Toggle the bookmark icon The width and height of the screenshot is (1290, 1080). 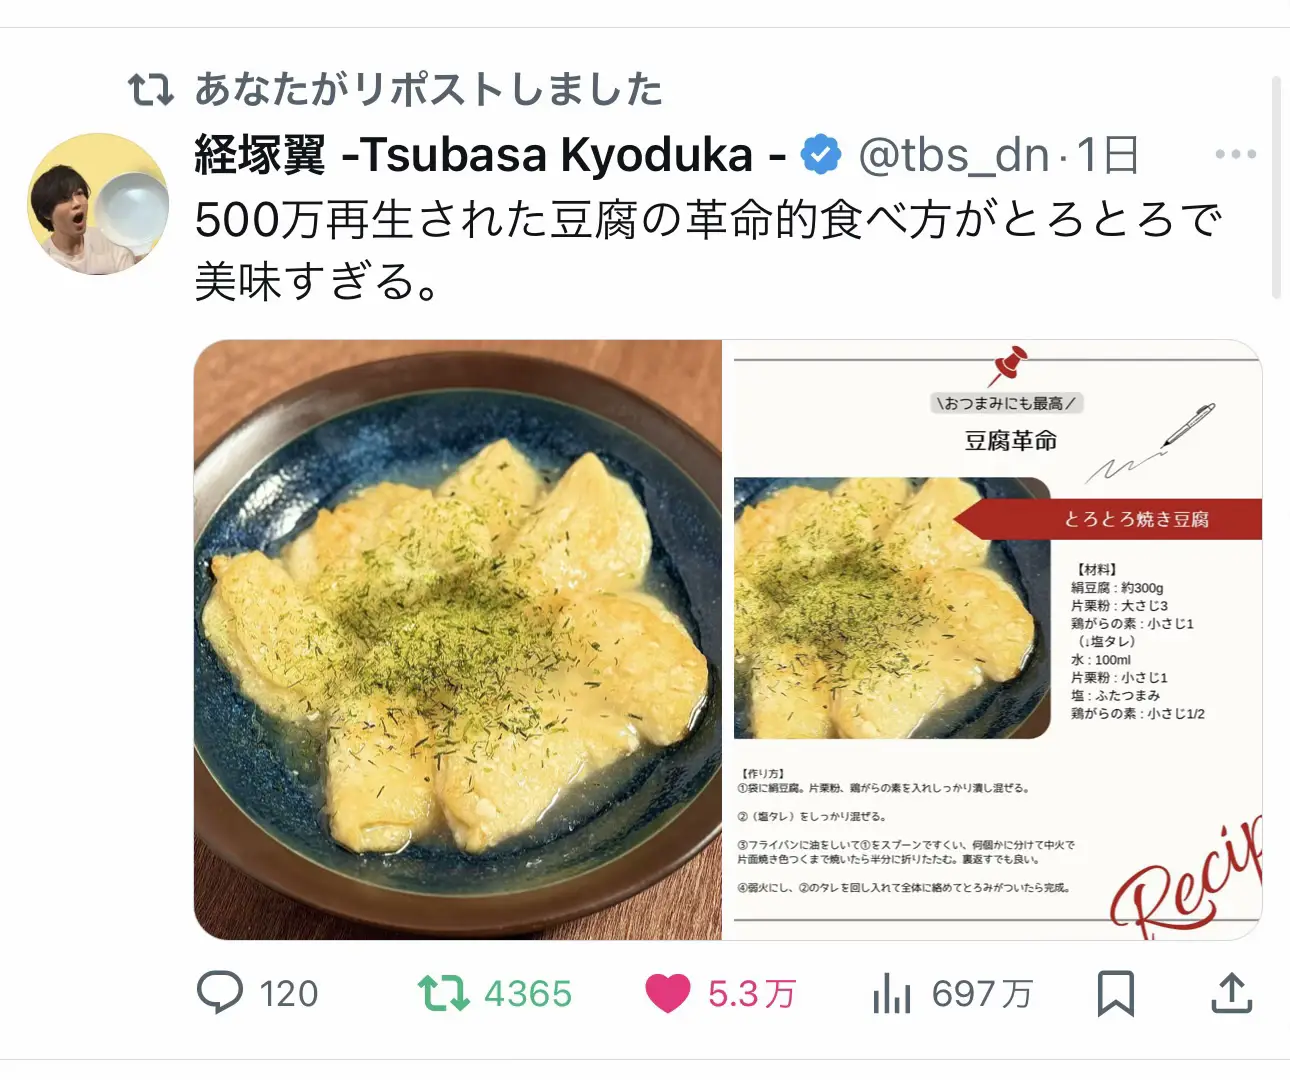(x=1116, y=993)
